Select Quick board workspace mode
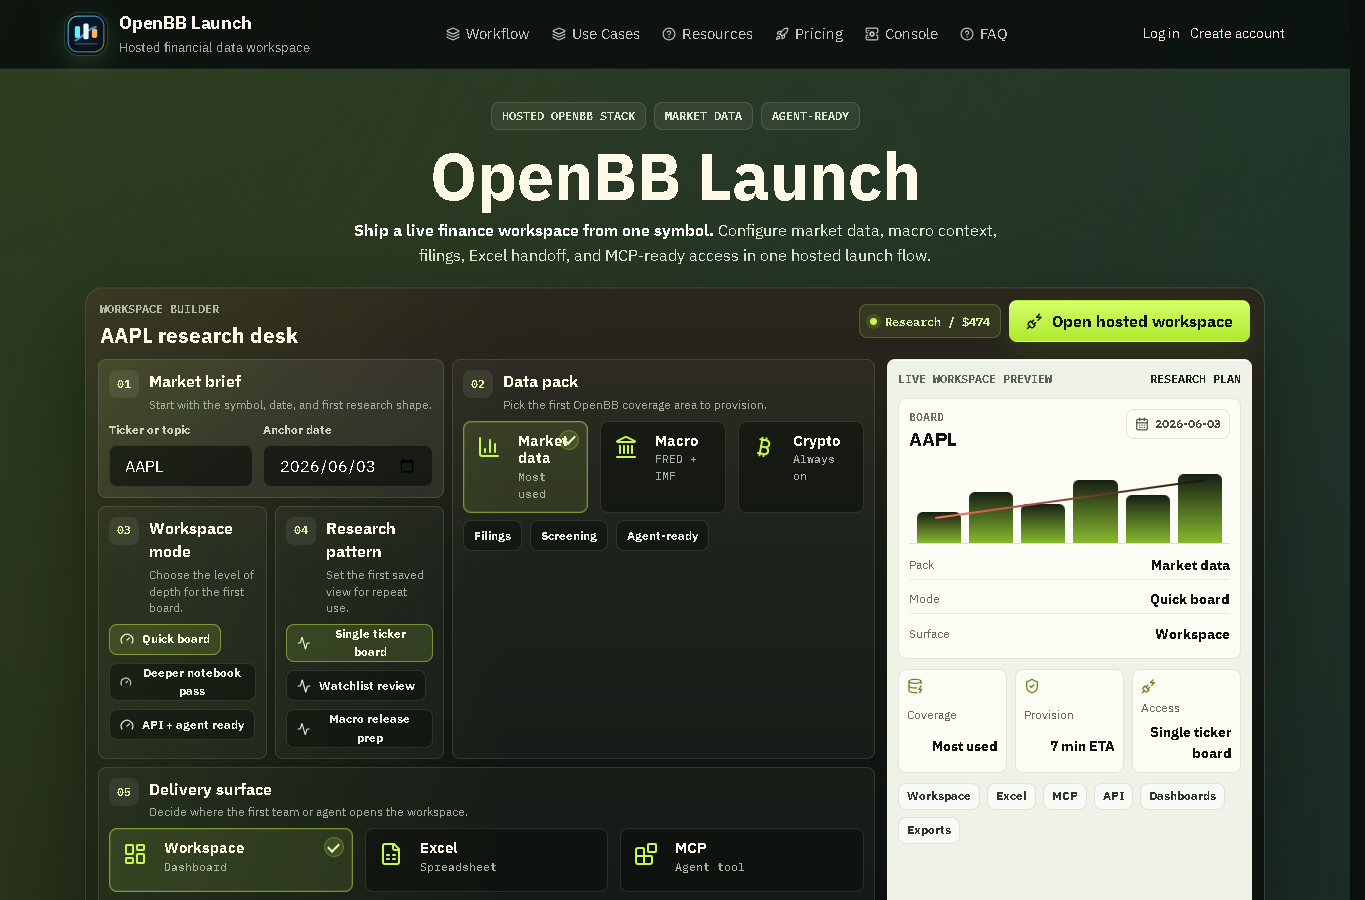1365x900 pixels. [x=165, y=639]
